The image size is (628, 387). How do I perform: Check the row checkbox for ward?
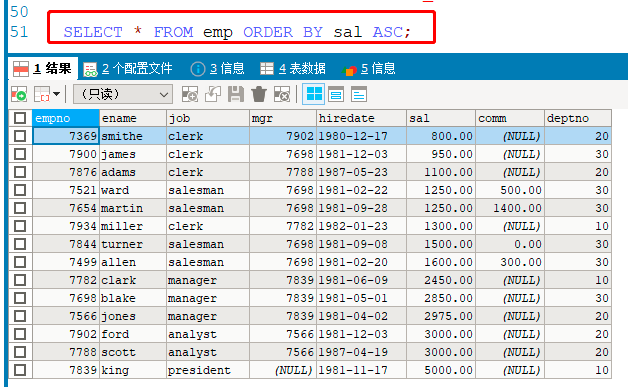point(20,190)
